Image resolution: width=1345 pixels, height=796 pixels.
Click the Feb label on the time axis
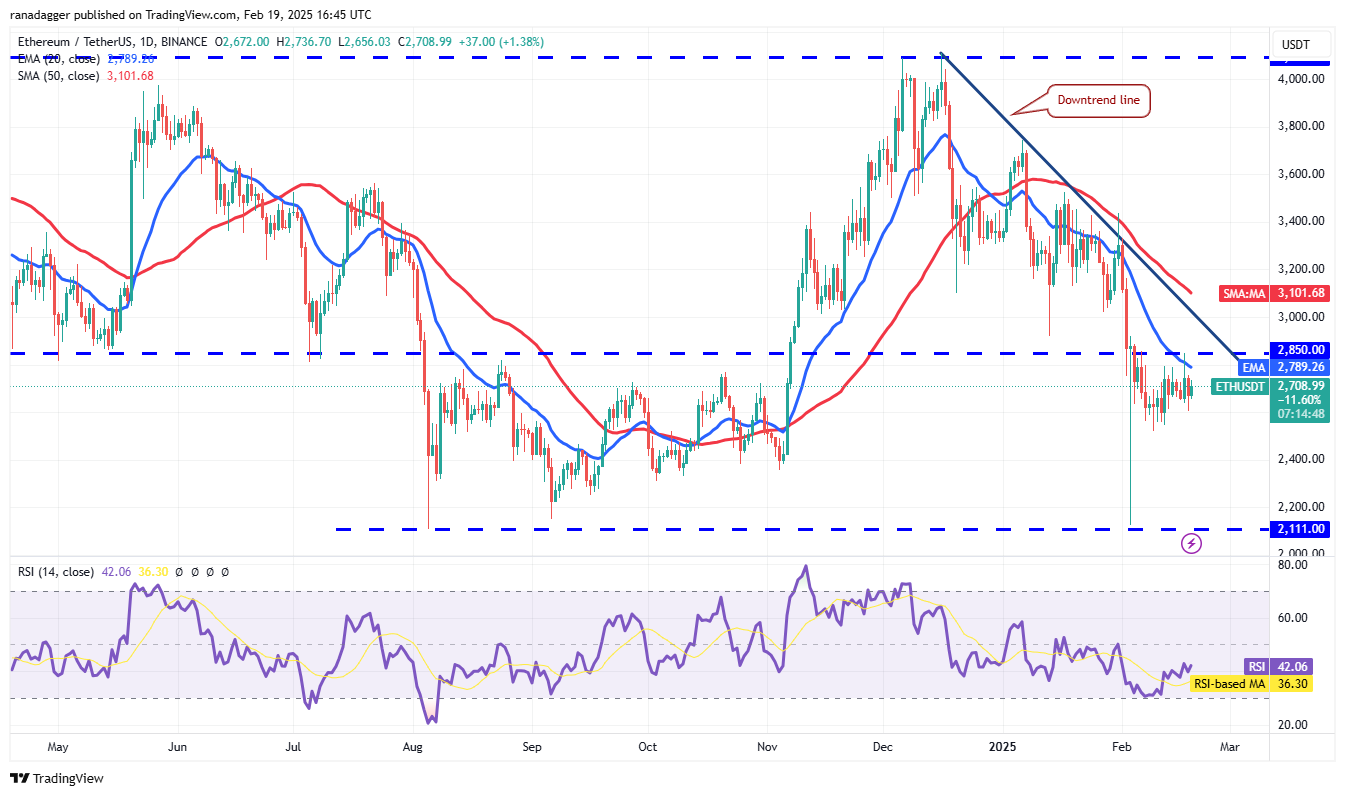click(1120, 747)
